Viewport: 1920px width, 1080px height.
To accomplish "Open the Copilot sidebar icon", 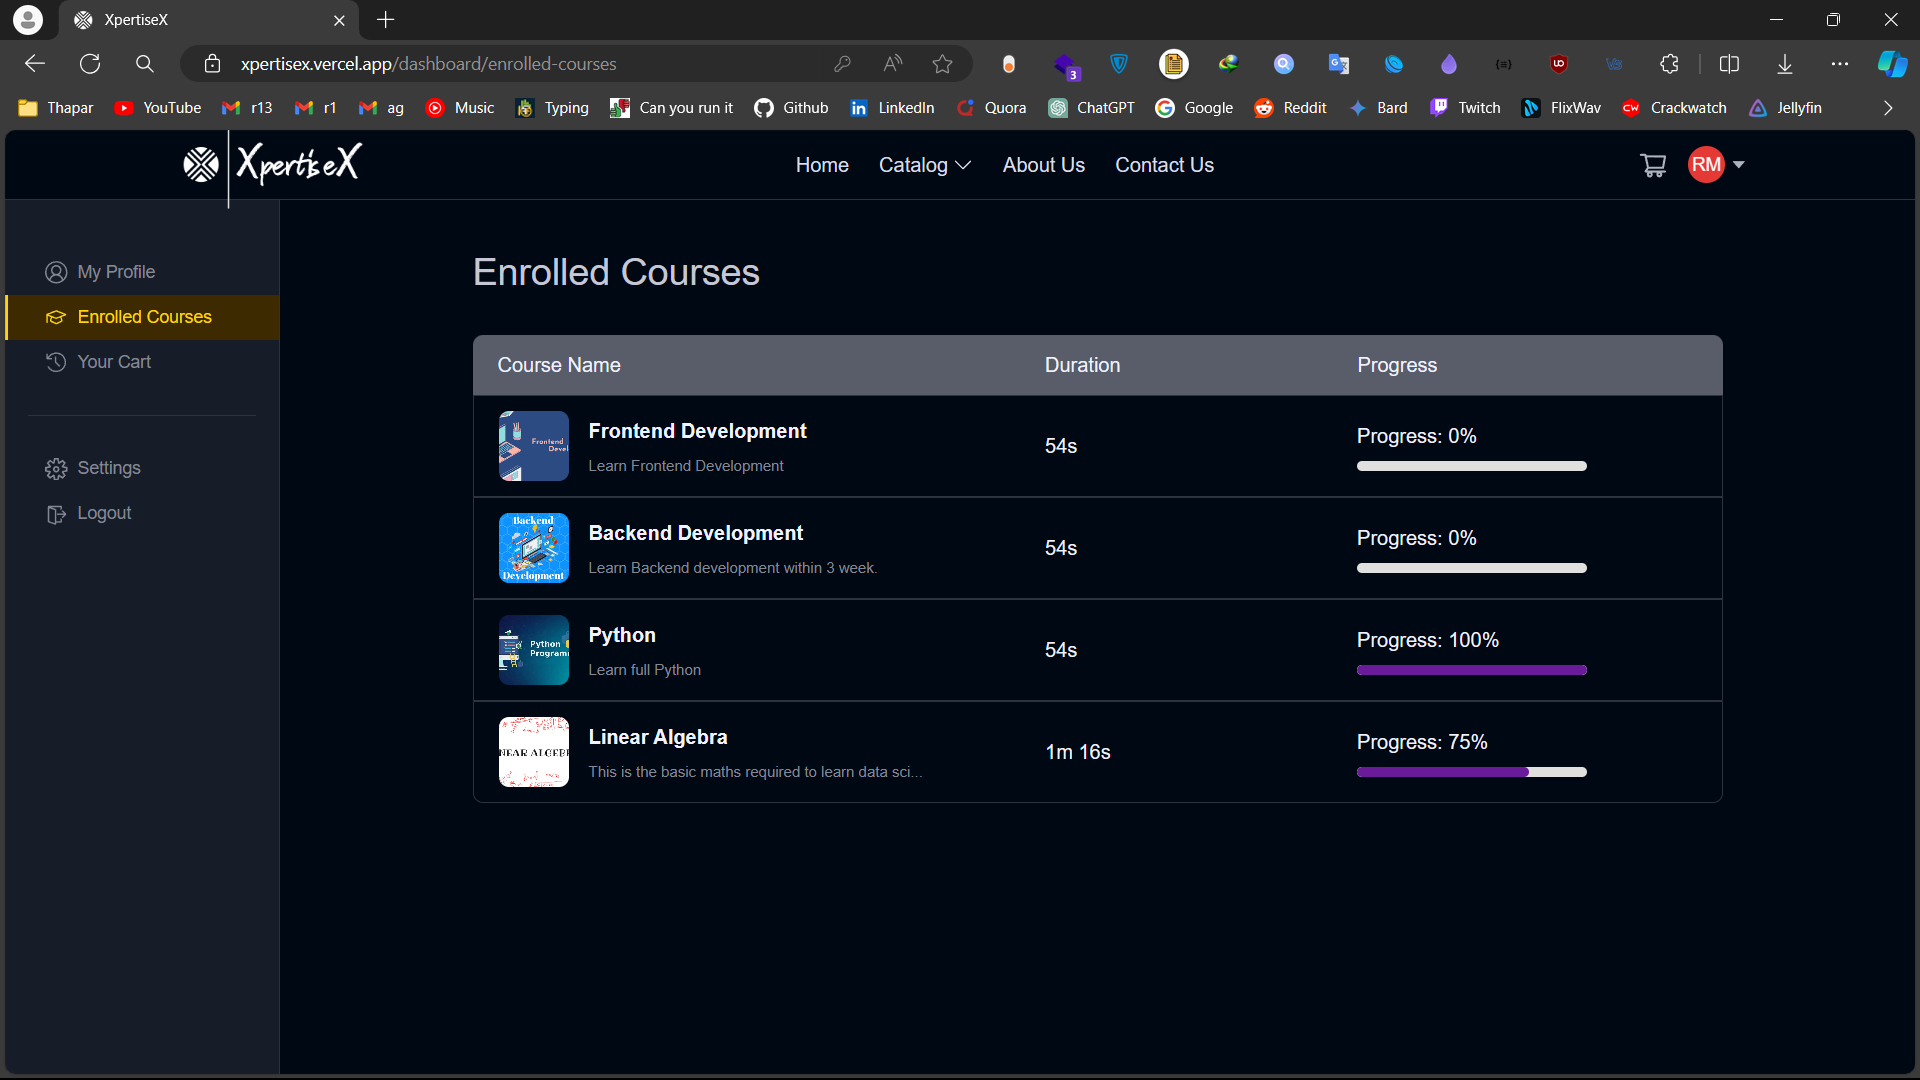I will (x=1891, y=64).
